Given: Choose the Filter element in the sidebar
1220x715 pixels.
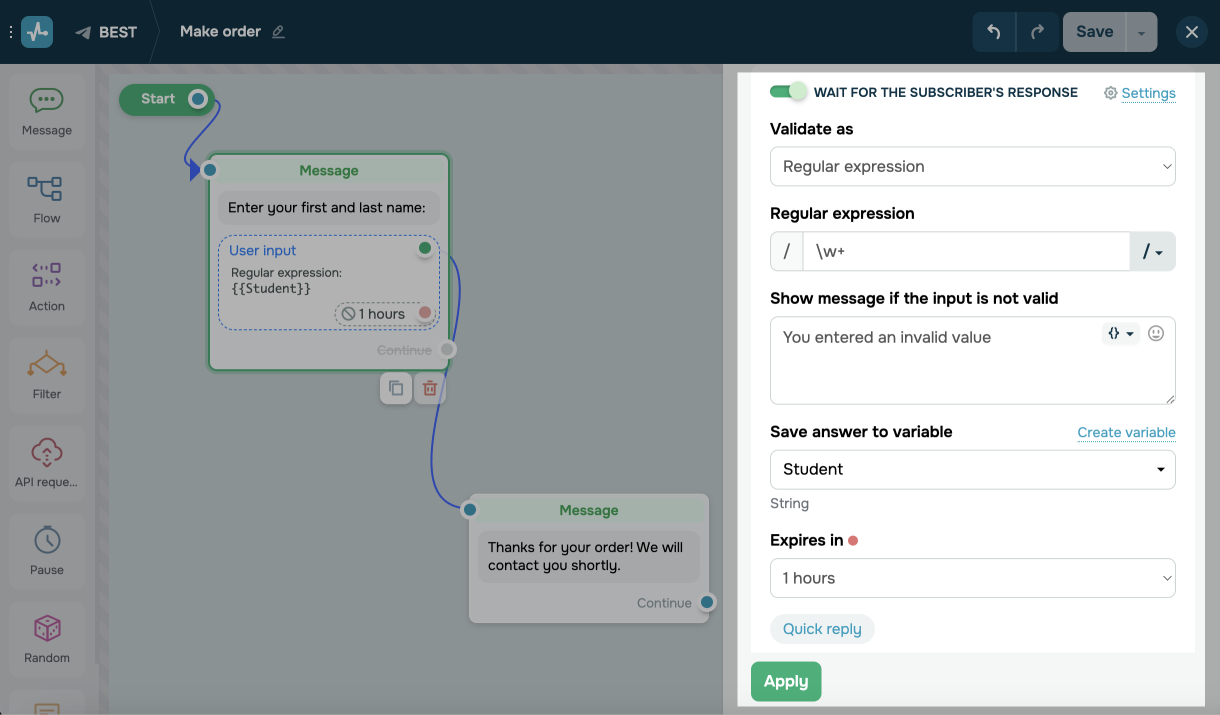Looking at the screenshot, I should coord(46,374).
